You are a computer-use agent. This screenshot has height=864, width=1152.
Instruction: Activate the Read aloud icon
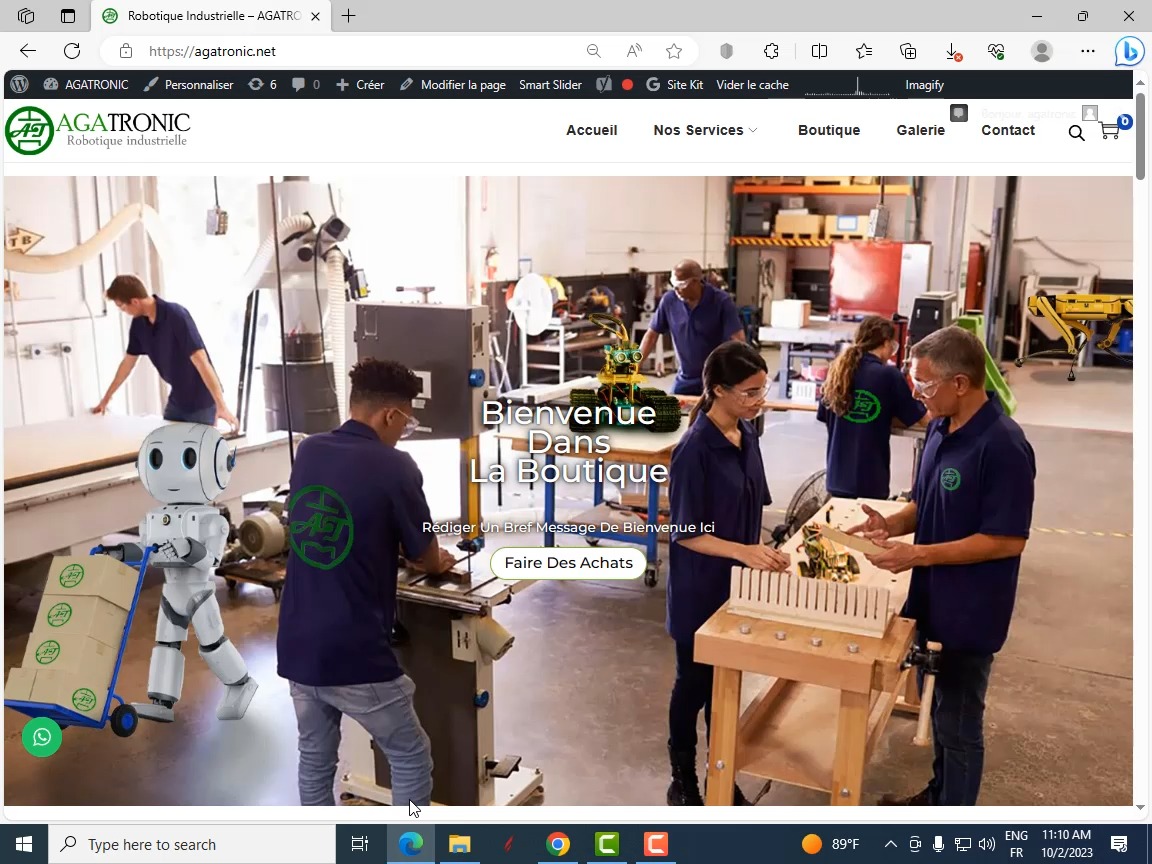[634, 51]
